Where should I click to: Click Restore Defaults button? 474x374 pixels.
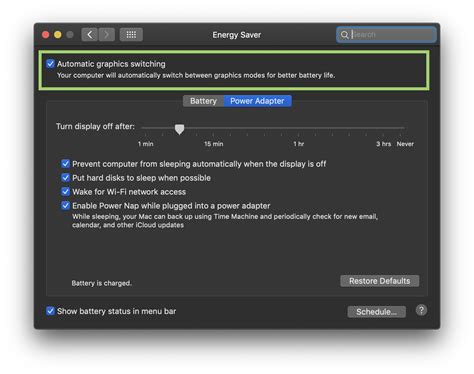tap(379, 281)
